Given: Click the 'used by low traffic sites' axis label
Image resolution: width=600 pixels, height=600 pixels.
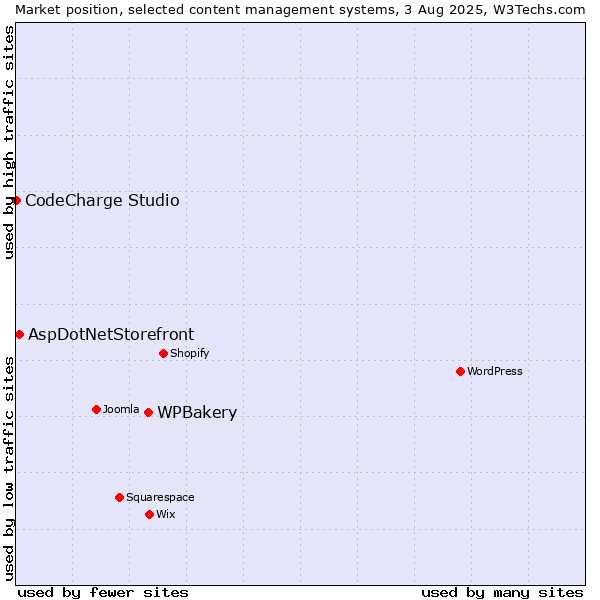Looking at the screenshot, I should point(8,469).
